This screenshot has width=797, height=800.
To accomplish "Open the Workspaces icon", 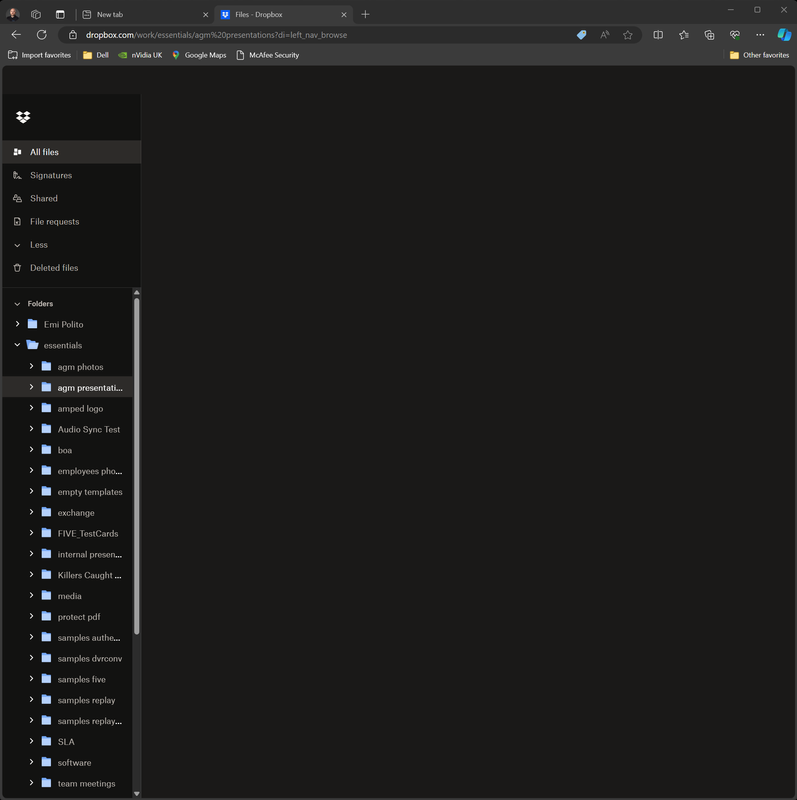I will (36, 14).
